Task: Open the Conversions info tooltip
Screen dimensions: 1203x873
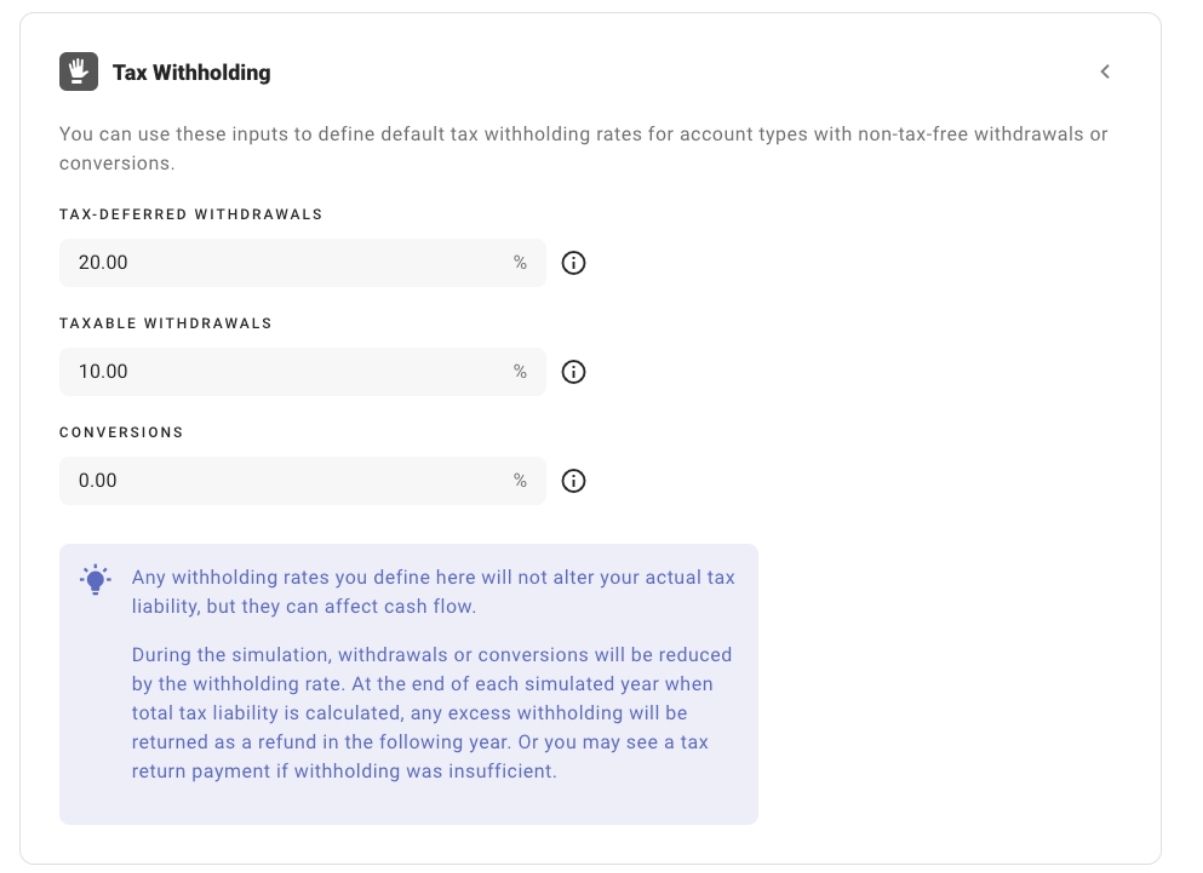Action: [x=574, y=481]
